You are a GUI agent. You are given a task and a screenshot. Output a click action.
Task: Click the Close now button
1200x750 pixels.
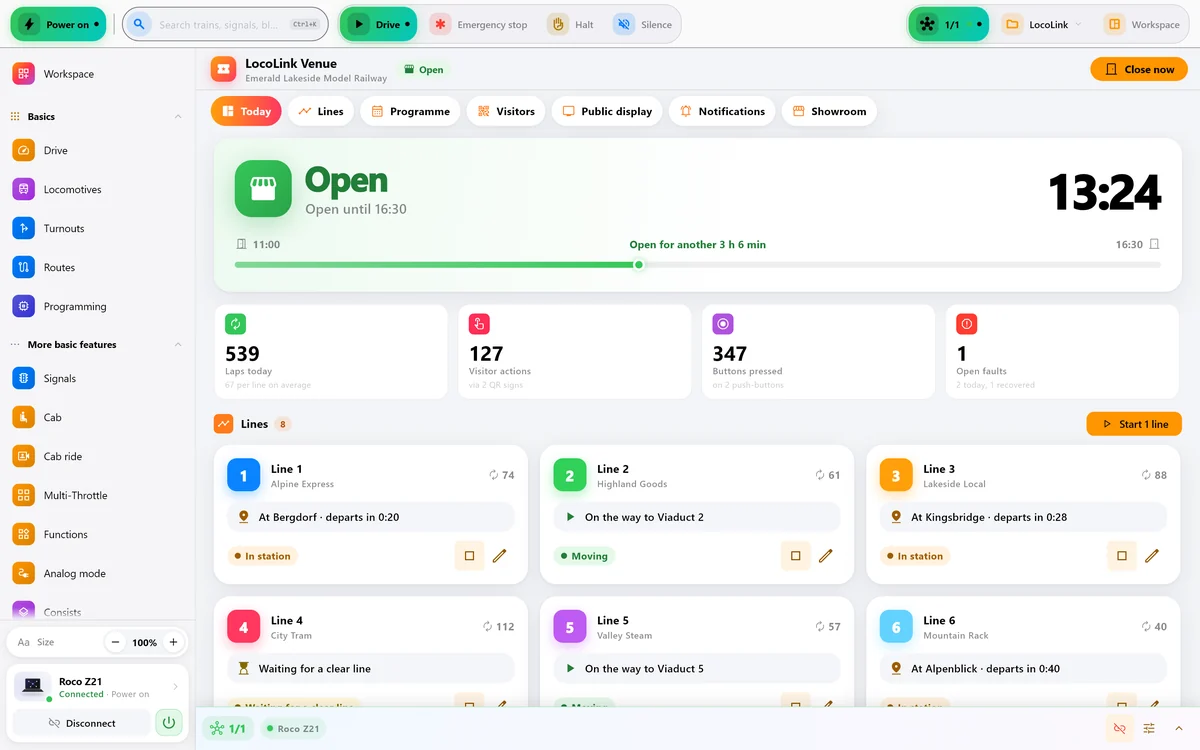[1139, 69]
